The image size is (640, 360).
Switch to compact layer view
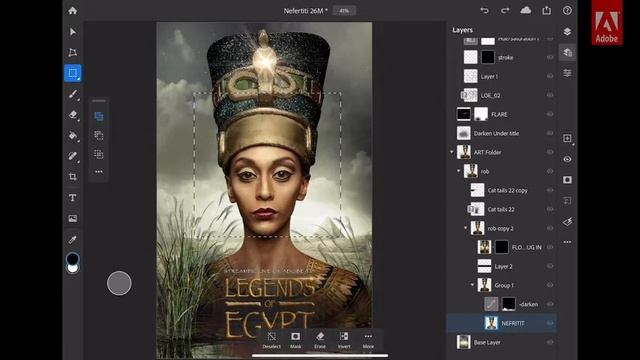[567, 32]
